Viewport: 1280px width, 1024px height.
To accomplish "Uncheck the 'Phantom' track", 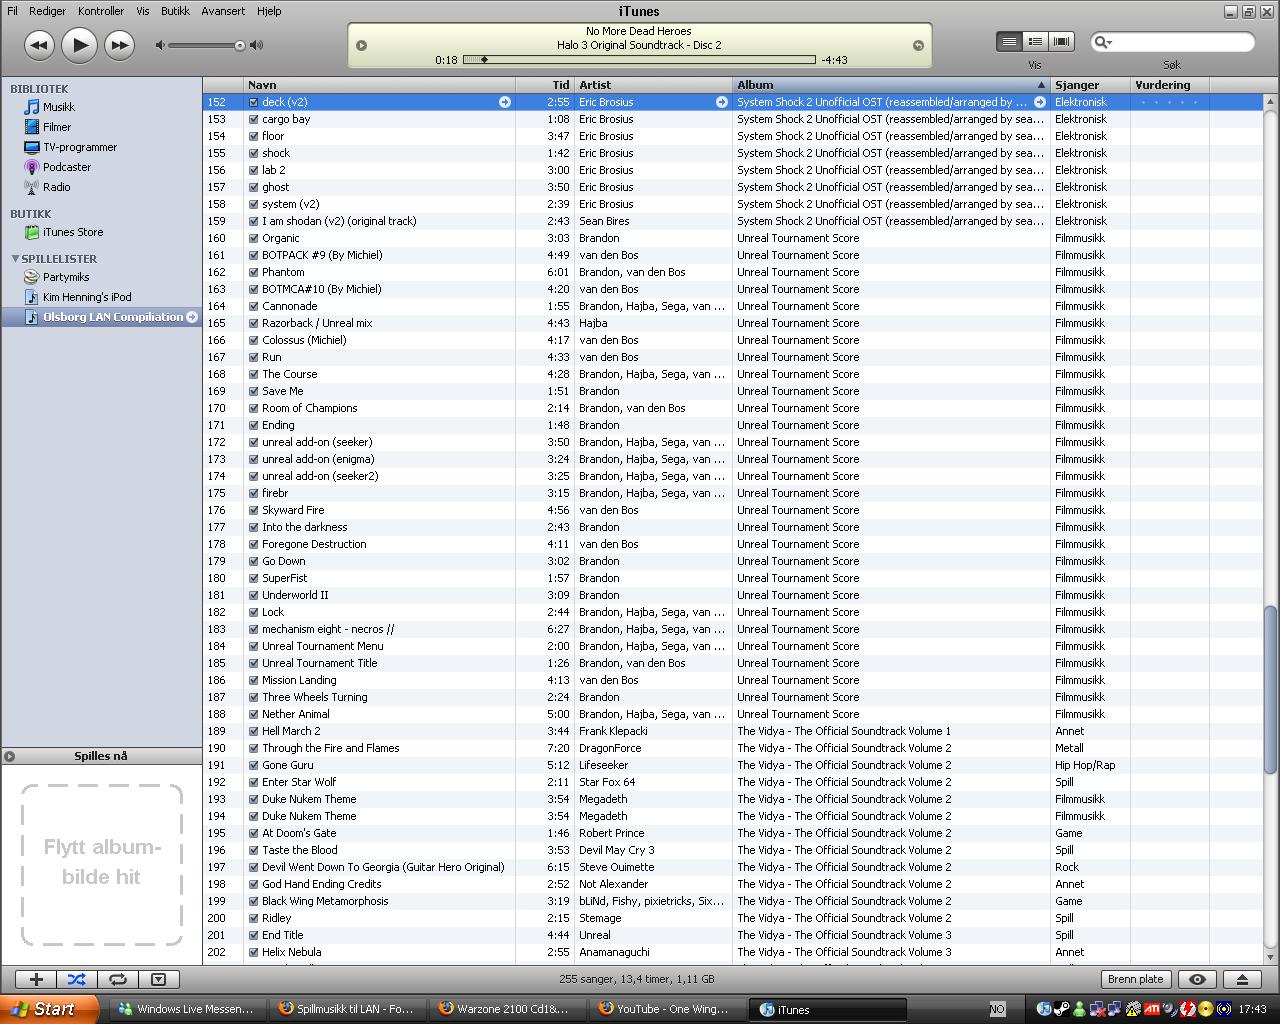I will [x=253, y=272].
